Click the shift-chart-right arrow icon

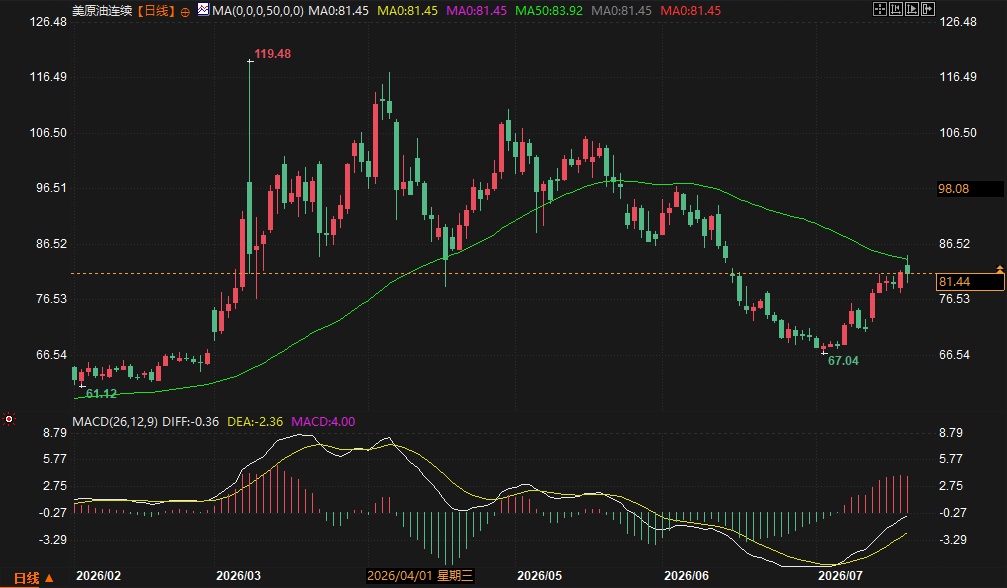[x=928, y=9]
